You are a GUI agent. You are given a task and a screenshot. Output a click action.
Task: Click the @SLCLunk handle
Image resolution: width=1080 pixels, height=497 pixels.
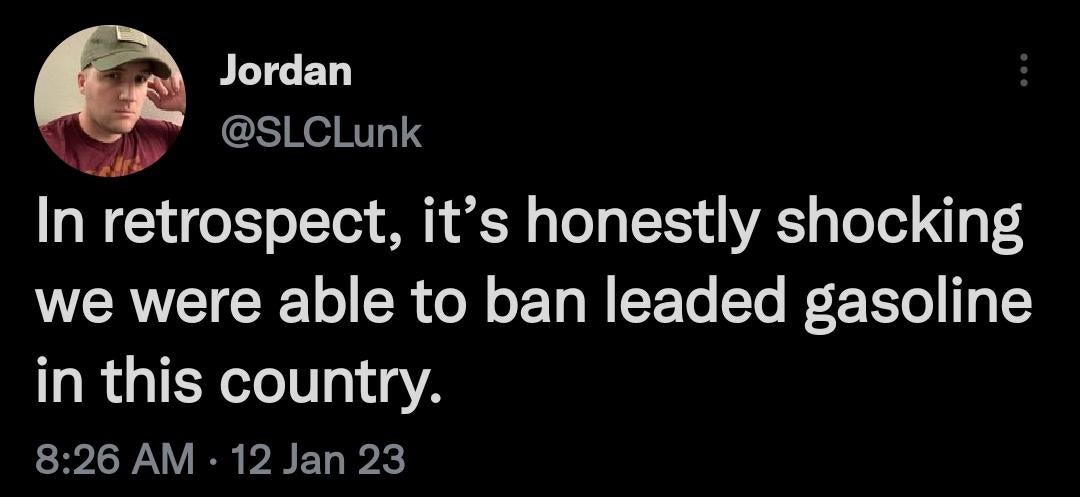pos(319,132)
